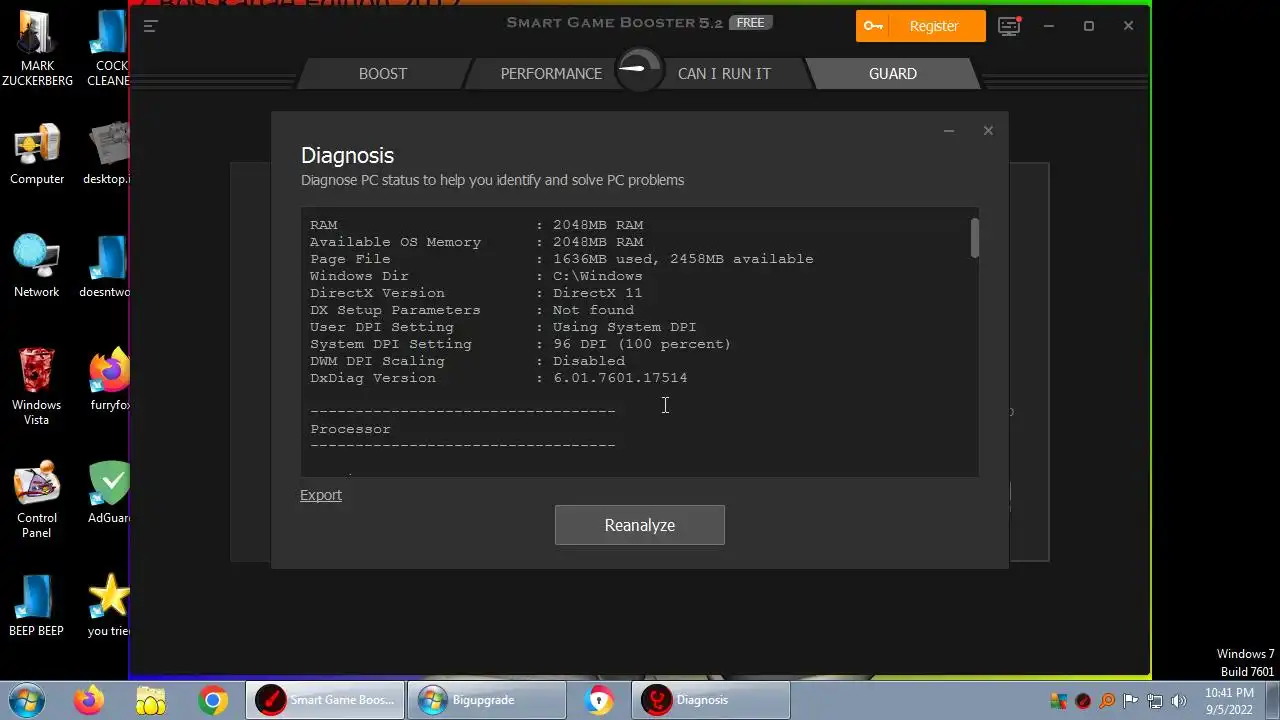Screen dimensions: 1280x720
Task: Click the Reanalyze button
Action: 640,525
